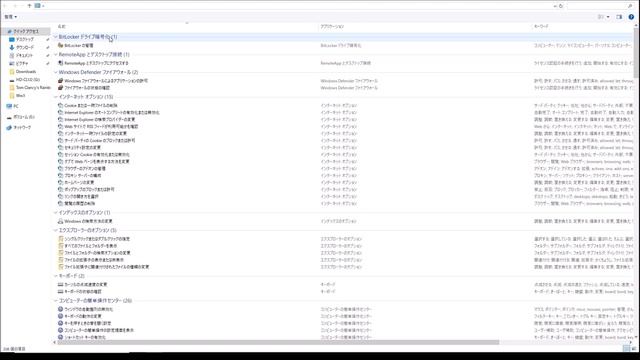Collapse the BitLocker ドライブ暗号化 group

pos(56,37)
